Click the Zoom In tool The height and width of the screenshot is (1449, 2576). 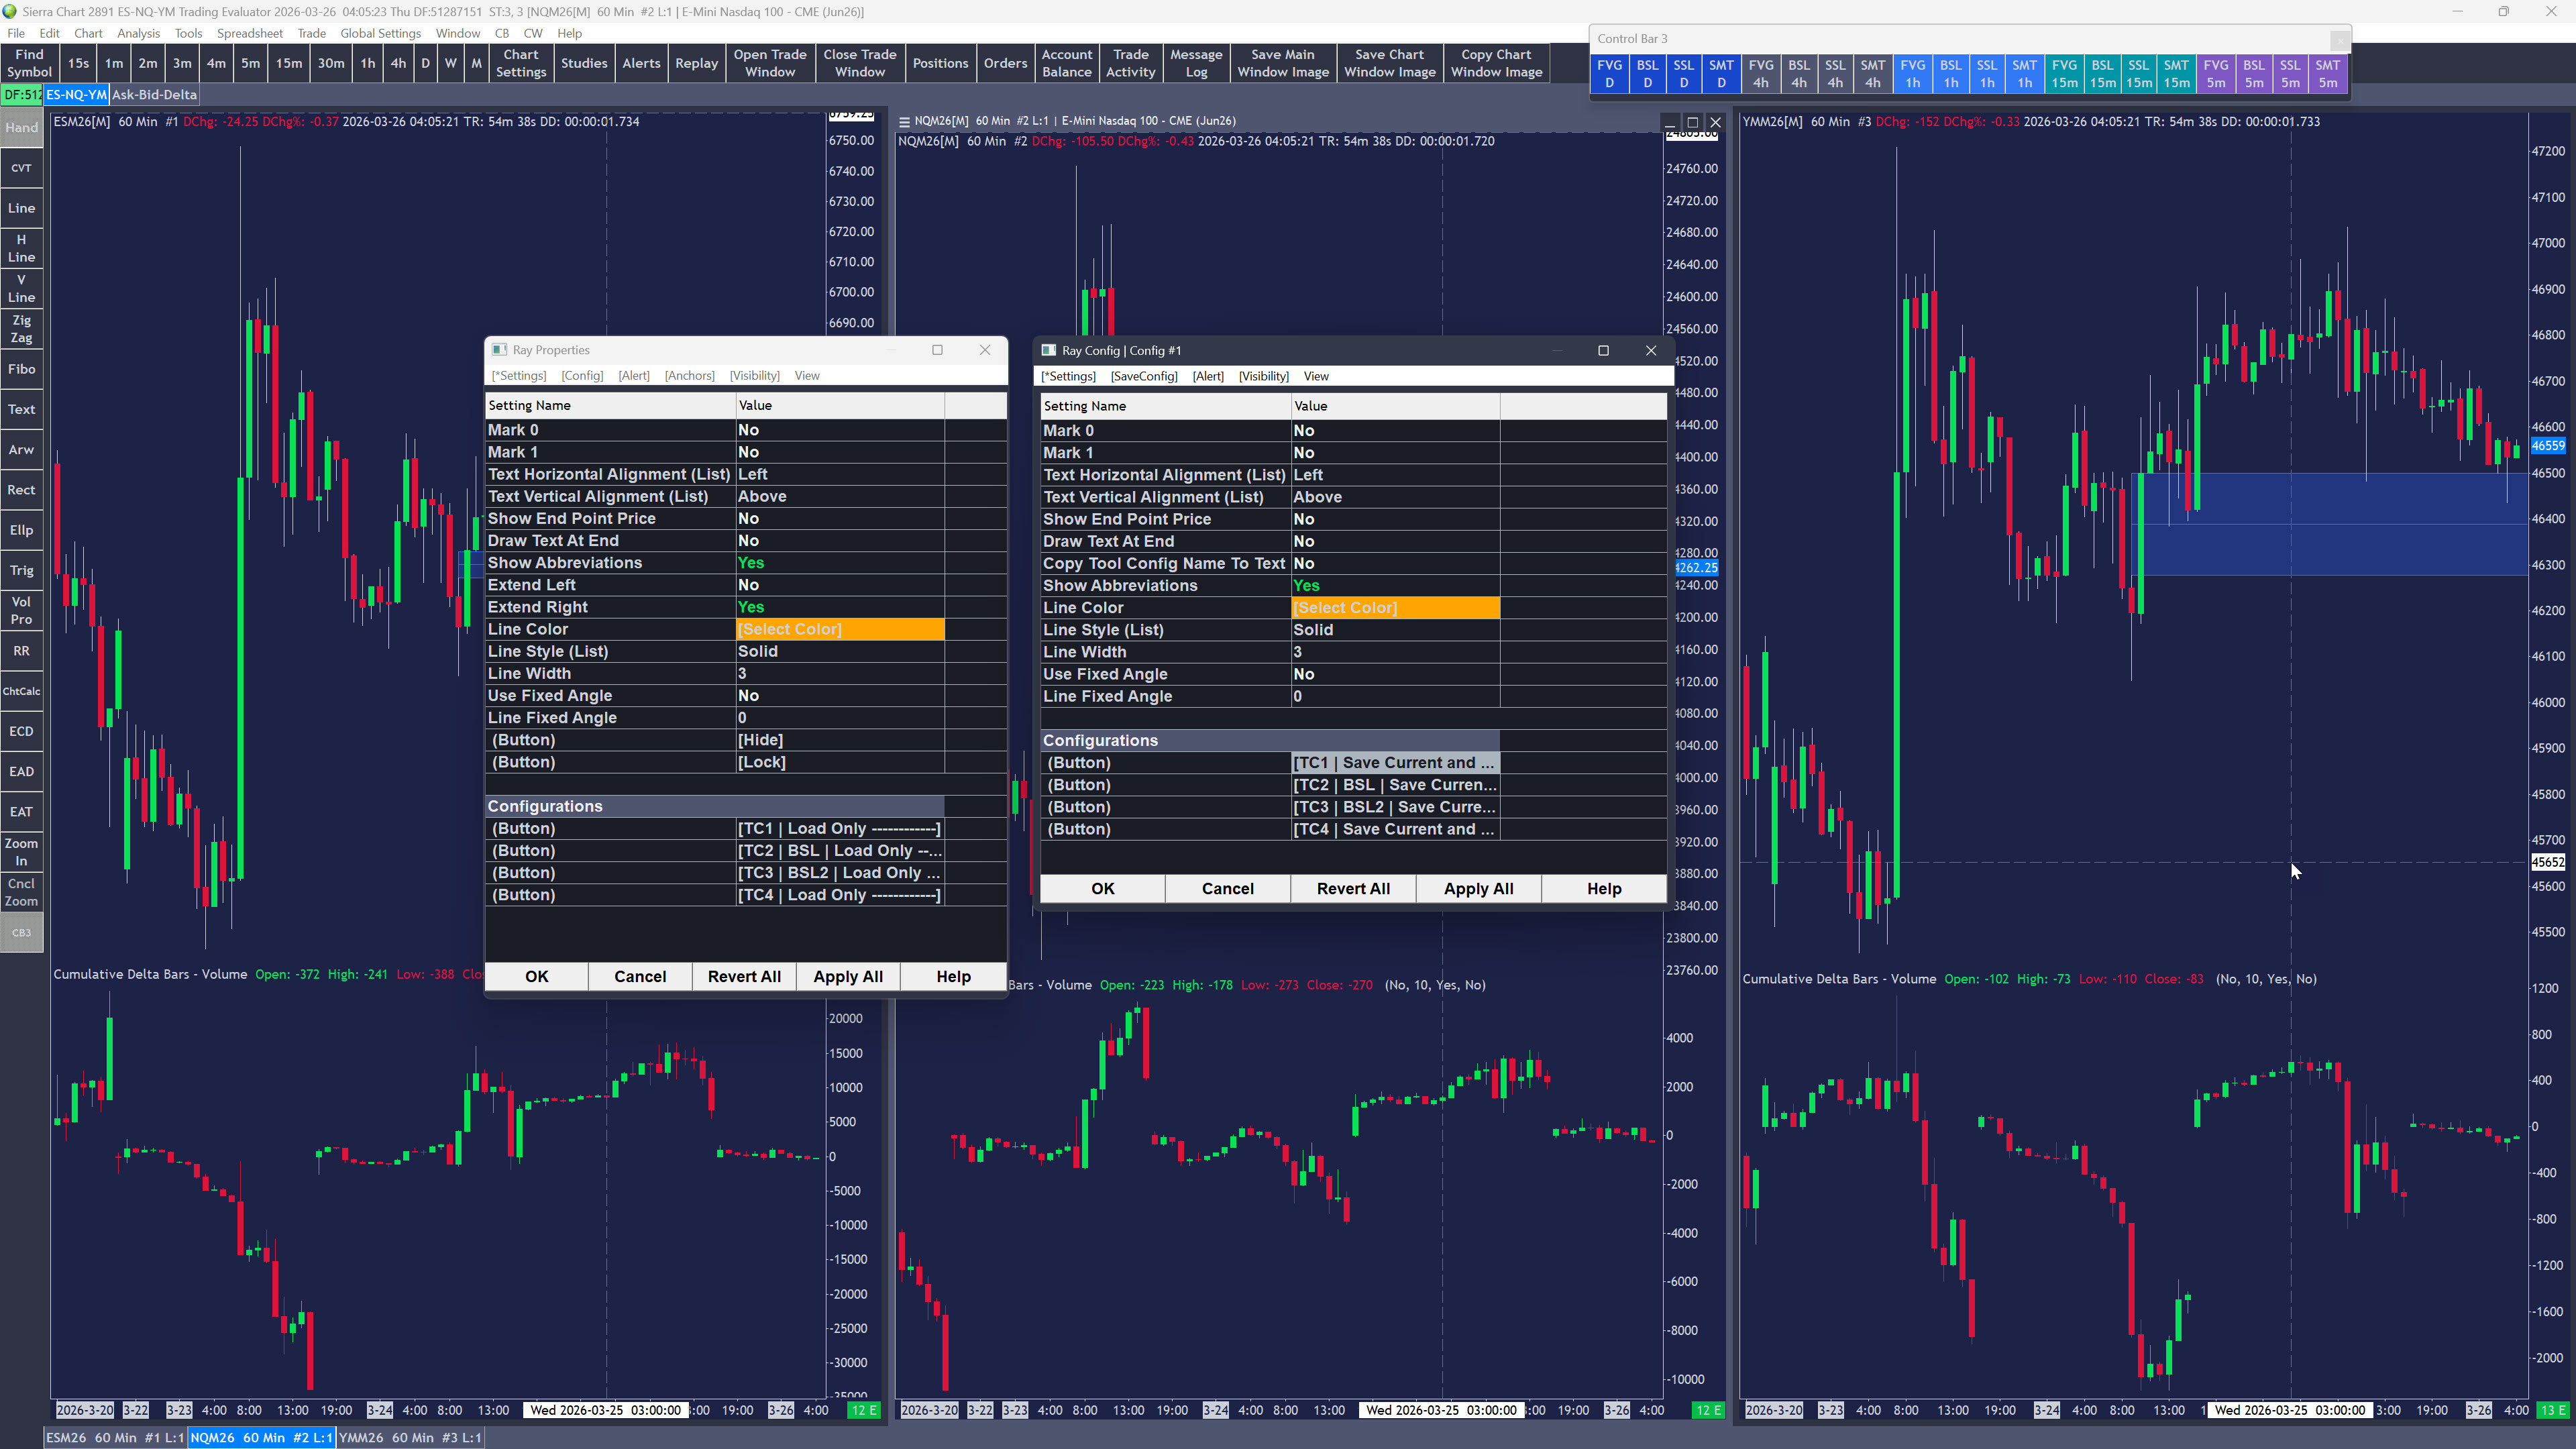tap(21, 852)
